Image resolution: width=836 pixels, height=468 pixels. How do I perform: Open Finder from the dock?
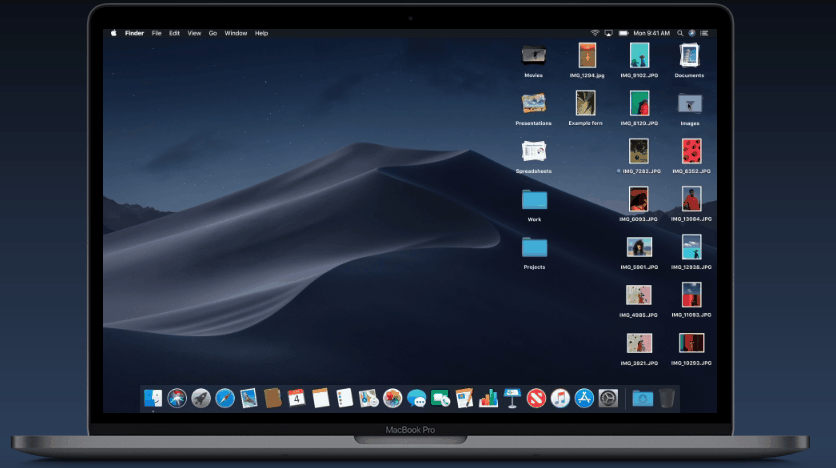[153, 398]
